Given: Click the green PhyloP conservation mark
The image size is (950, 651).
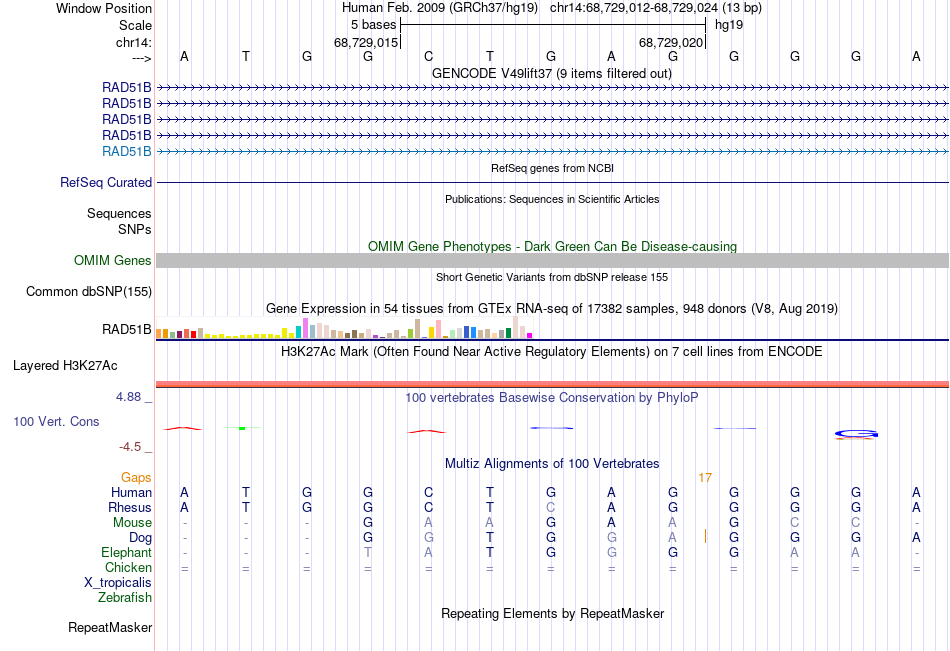Looking at the screenshot, I should tap(242, 428).
